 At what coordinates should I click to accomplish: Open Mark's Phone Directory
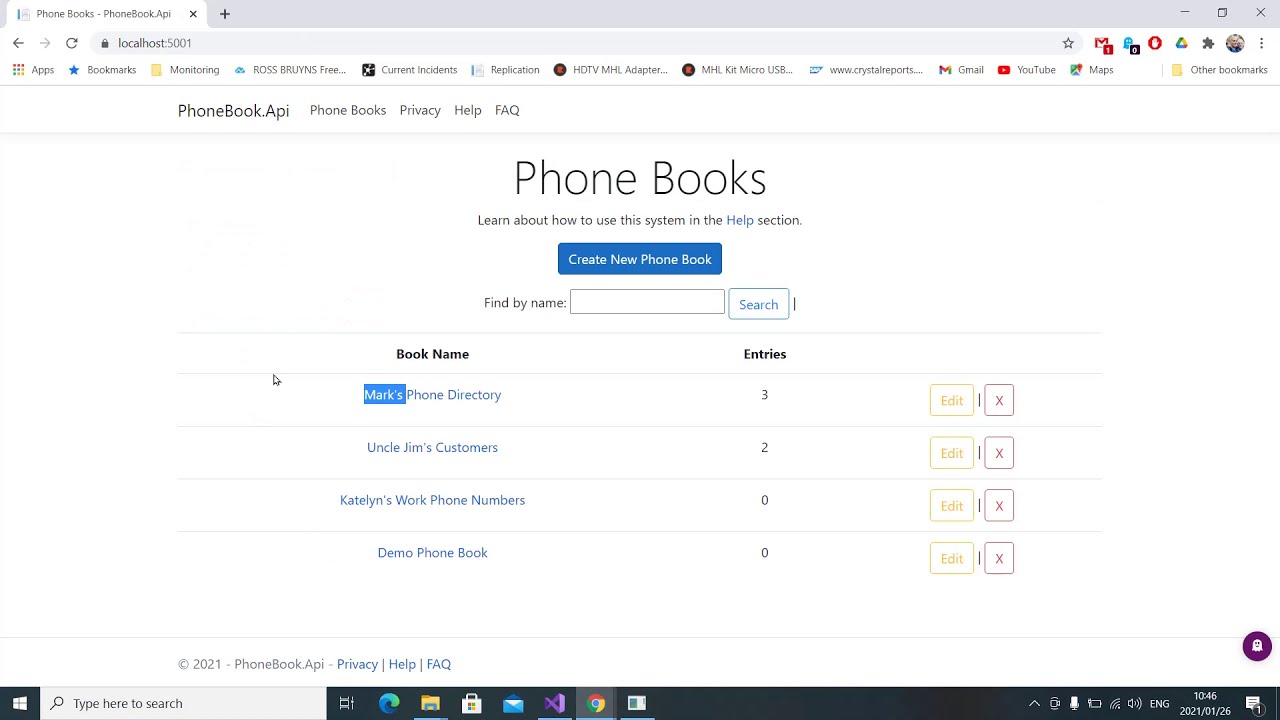[432, 395]
